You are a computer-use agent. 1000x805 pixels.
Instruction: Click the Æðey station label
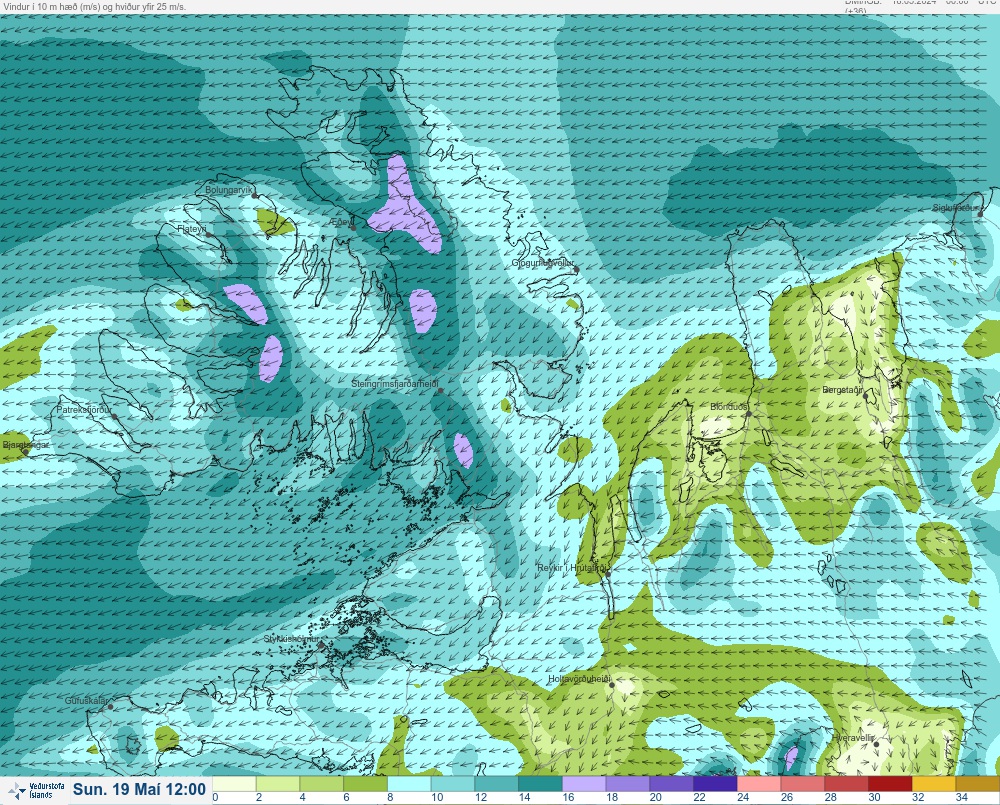tap(341, 221)
